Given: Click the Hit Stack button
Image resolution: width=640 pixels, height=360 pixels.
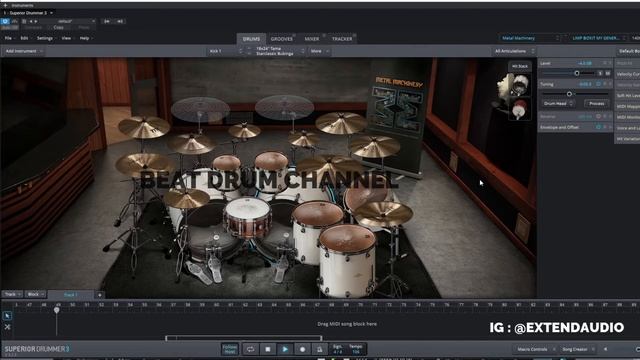Looking at the screenshot, I should tap(520, 66).
